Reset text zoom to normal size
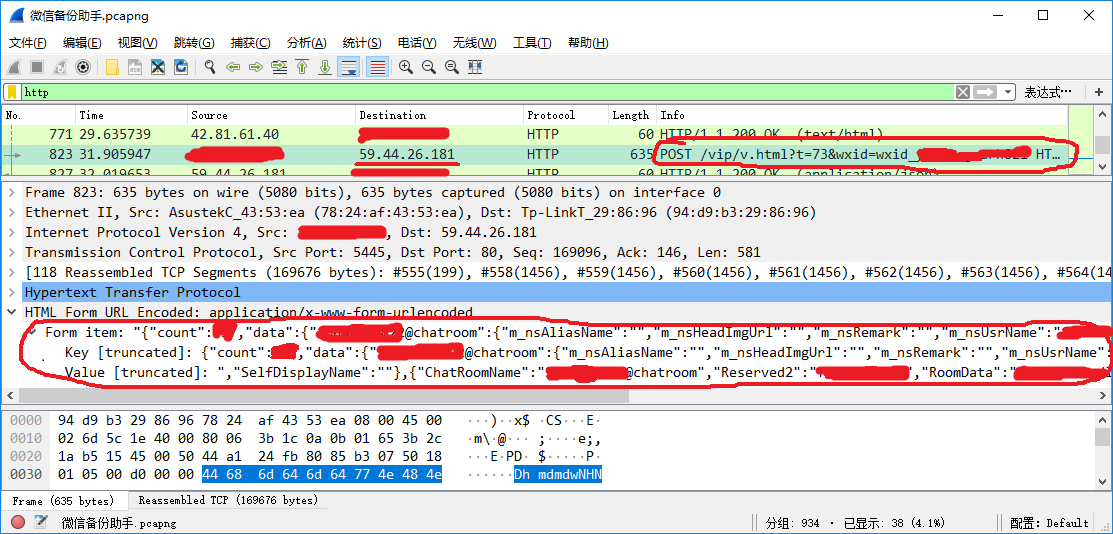Screen dimensions: 1113x534 451,67
